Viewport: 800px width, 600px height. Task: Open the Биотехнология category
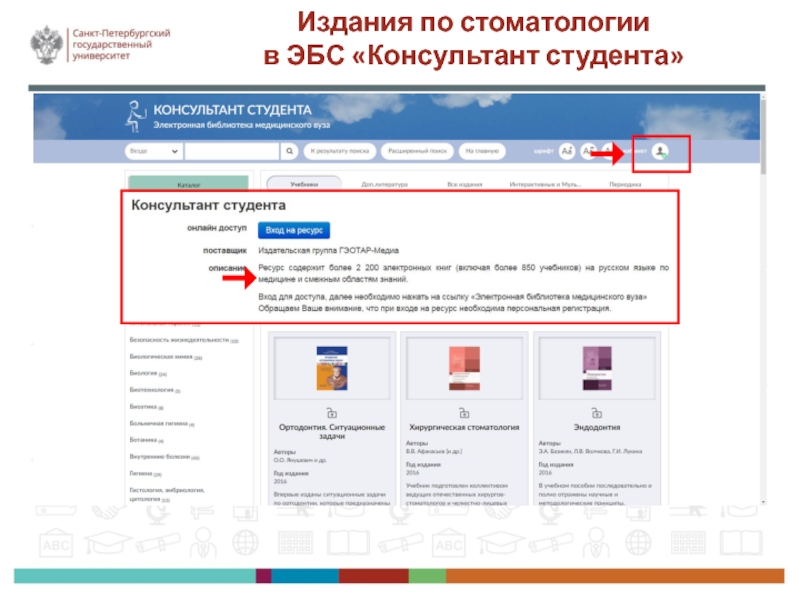click(x=155, y=390)
